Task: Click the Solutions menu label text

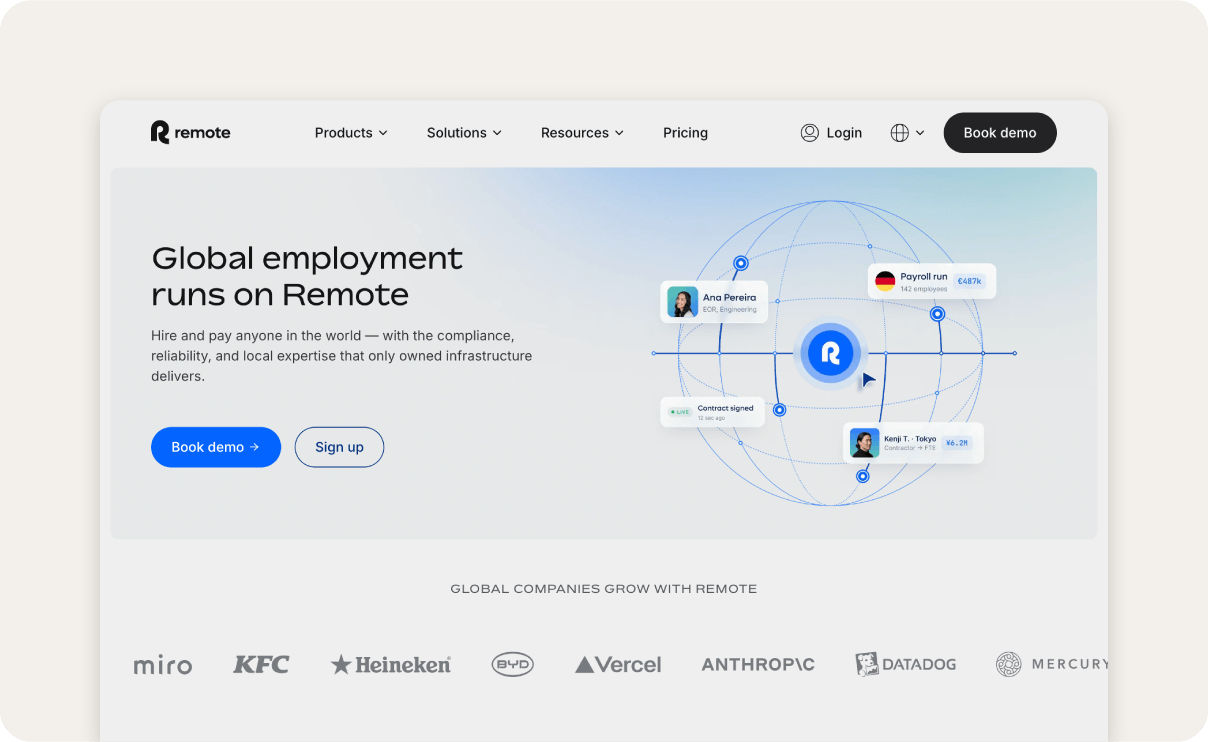Action: point(456,132)
